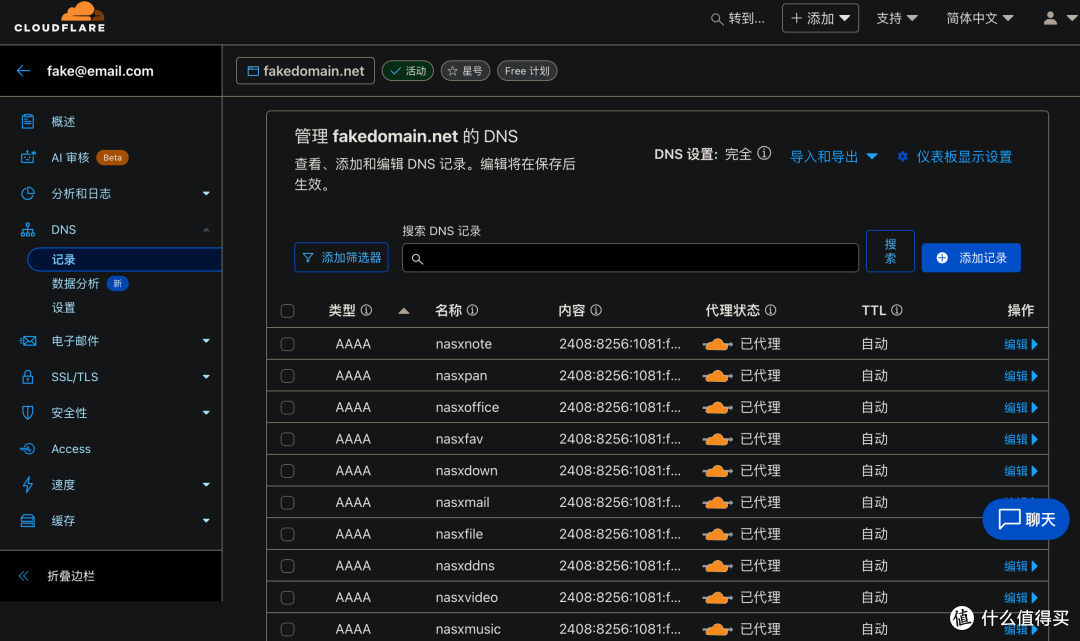Click inside the 搜索 DNS 记录 field

(630, 256)
